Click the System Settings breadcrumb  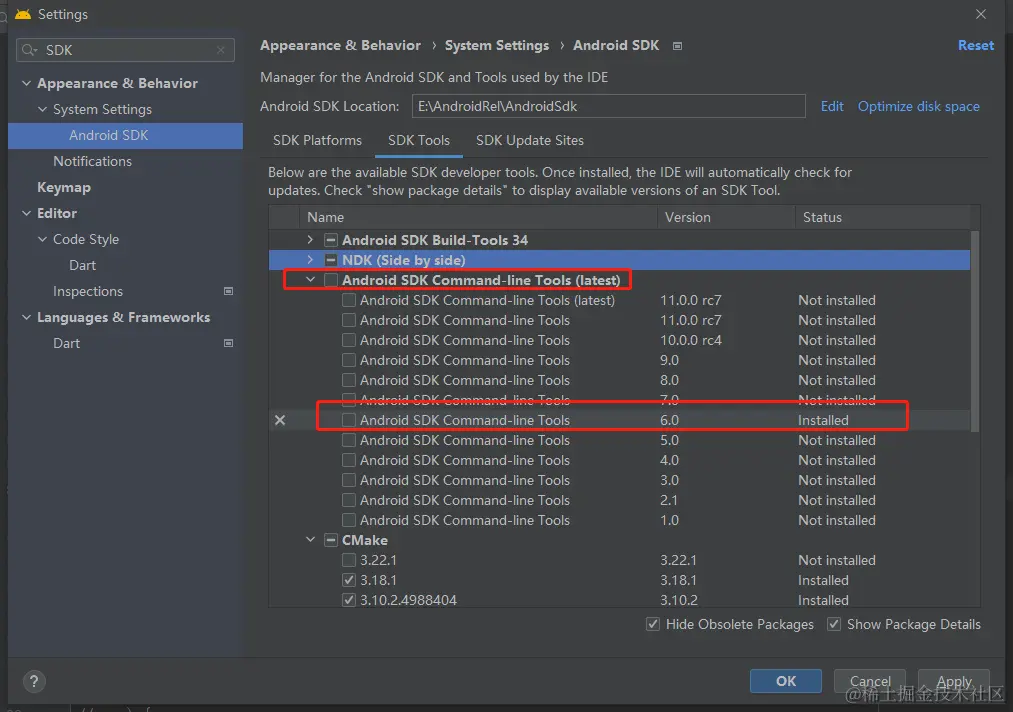[x=497, y=45]
